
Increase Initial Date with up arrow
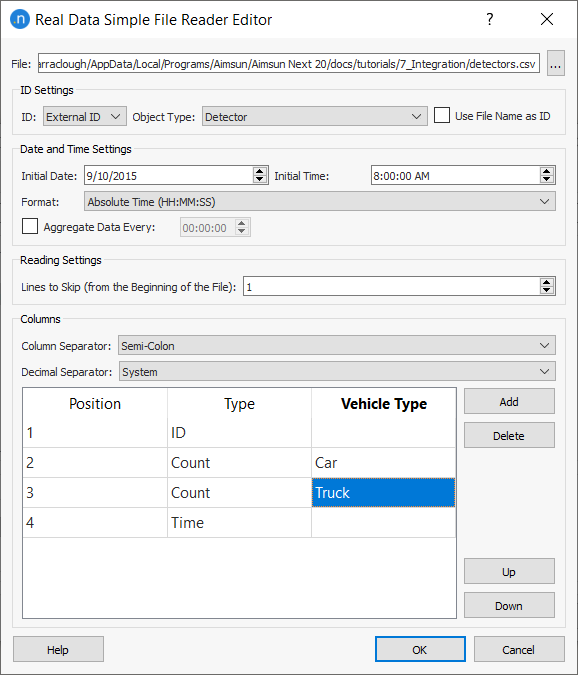click(260, 171)
